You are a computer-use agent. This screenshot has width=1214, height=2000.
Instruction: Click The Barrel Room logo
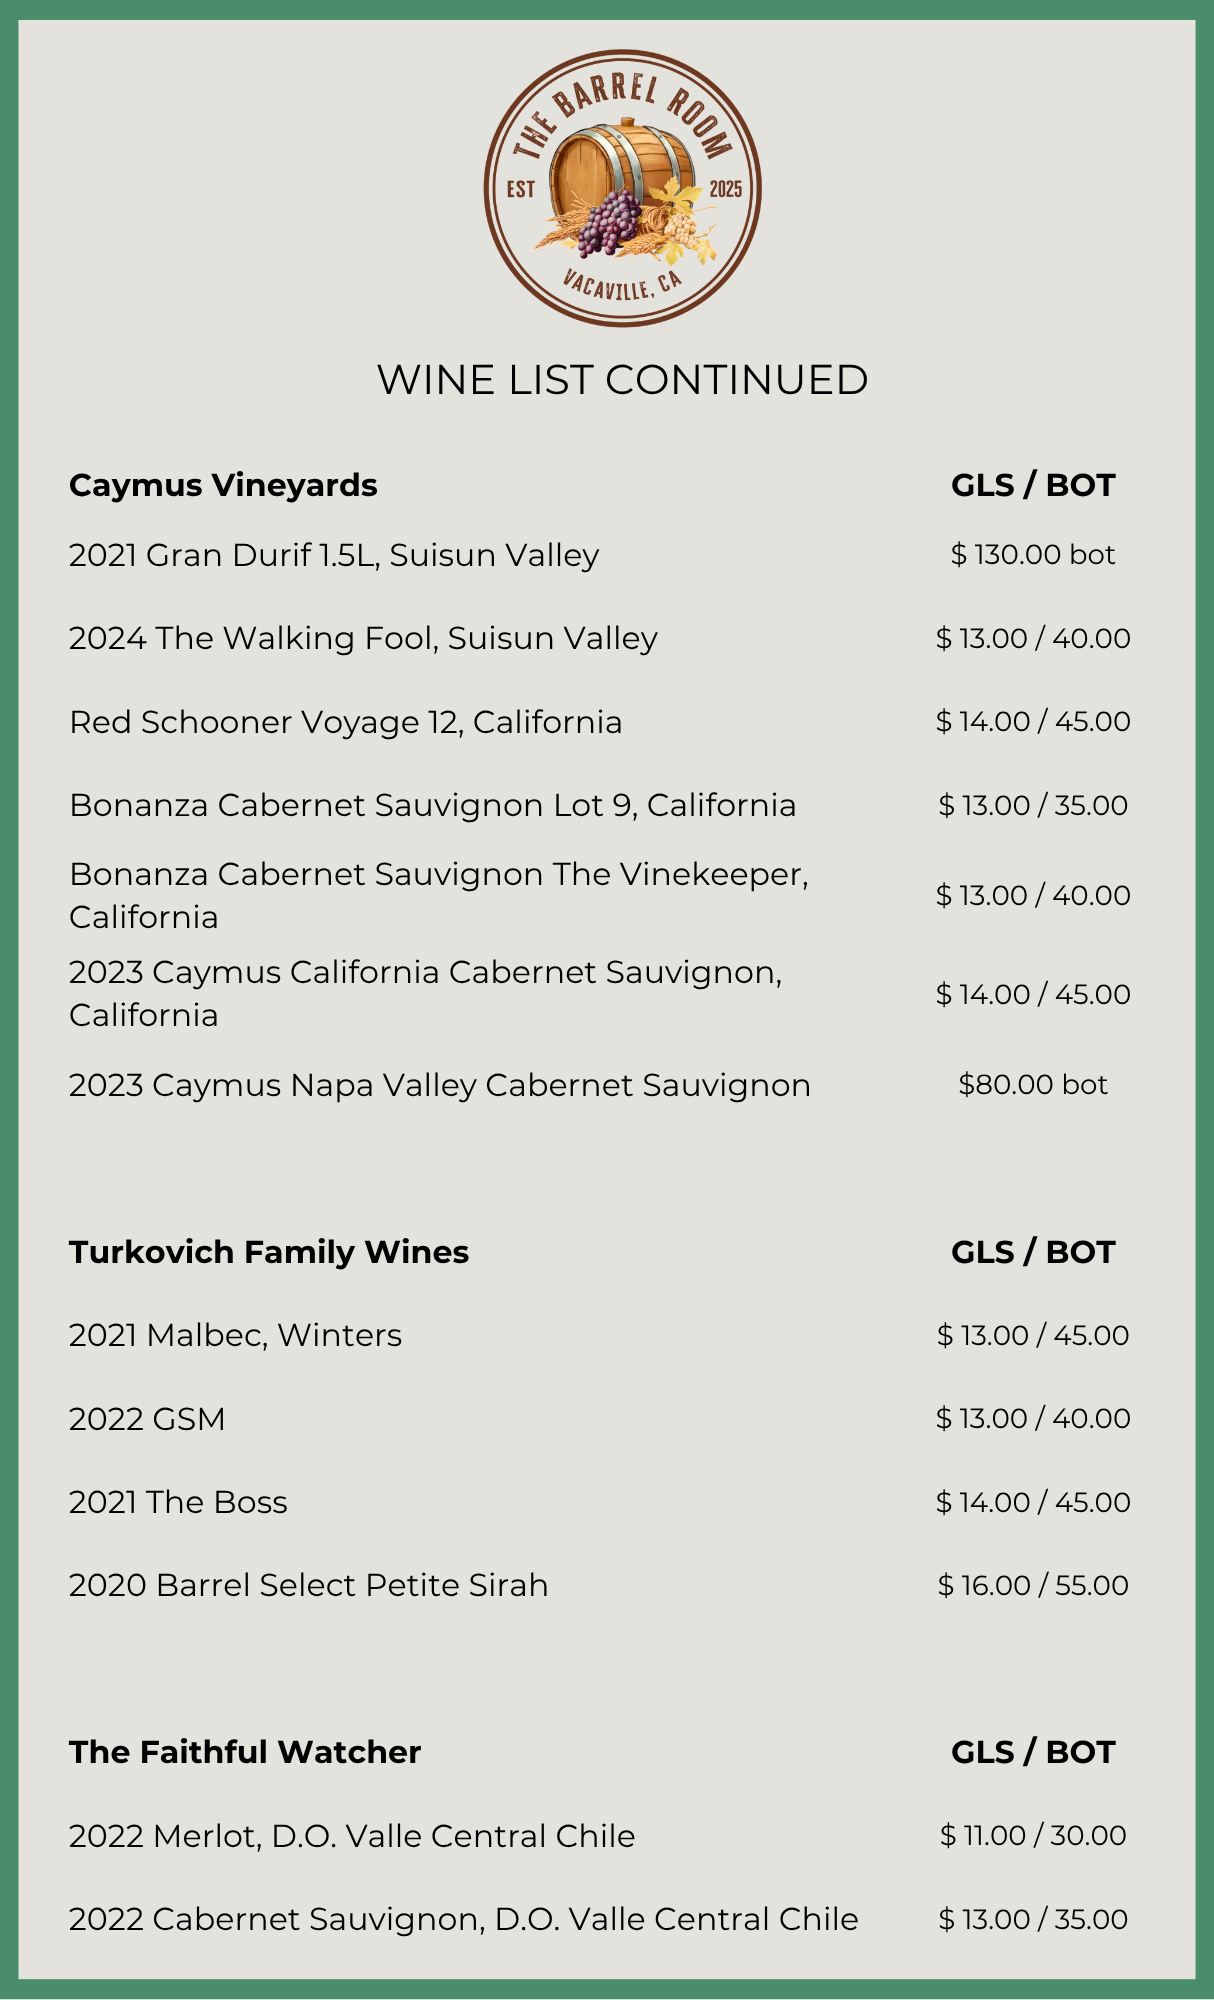[622, 188]
